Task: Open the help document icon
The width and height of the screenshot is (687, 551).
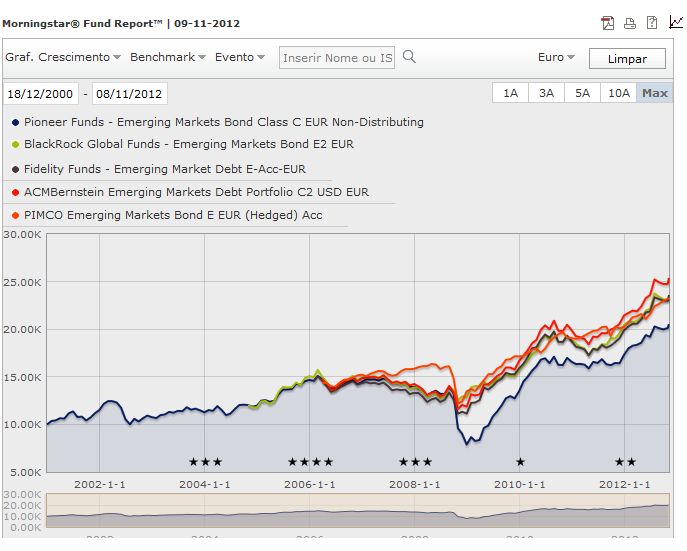Action: click(x=652, y=22)
